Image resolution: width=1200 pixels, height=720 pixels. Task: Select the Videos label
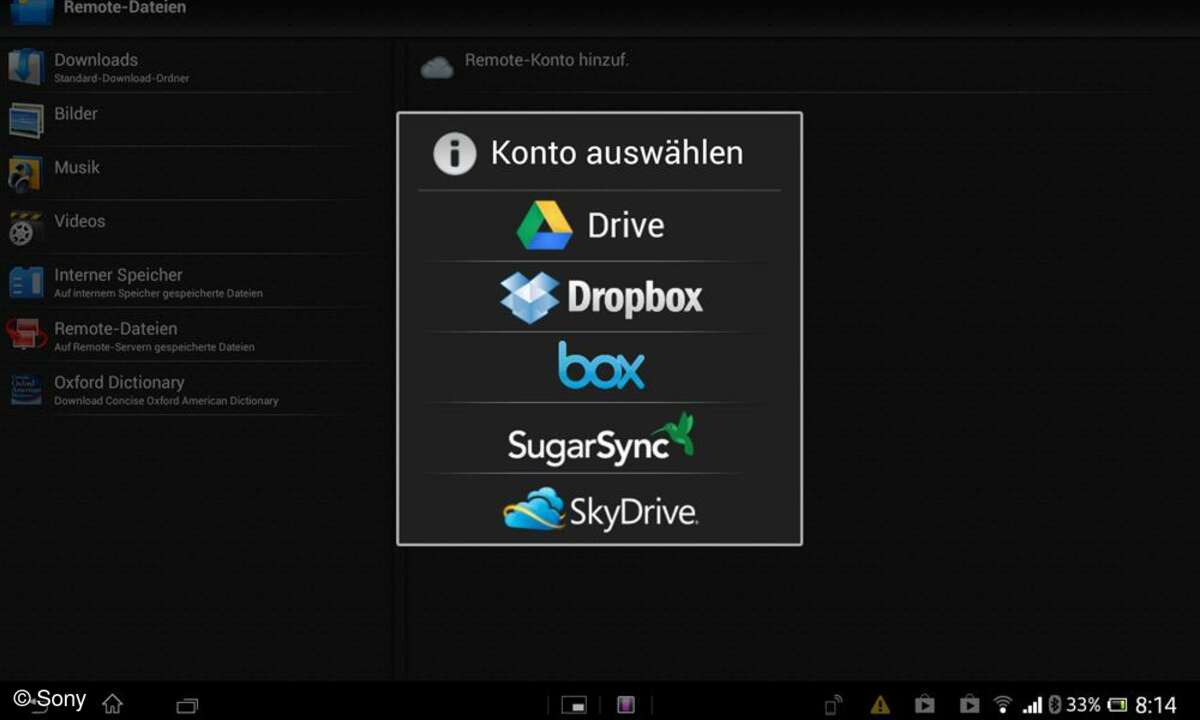click(80, 221)
